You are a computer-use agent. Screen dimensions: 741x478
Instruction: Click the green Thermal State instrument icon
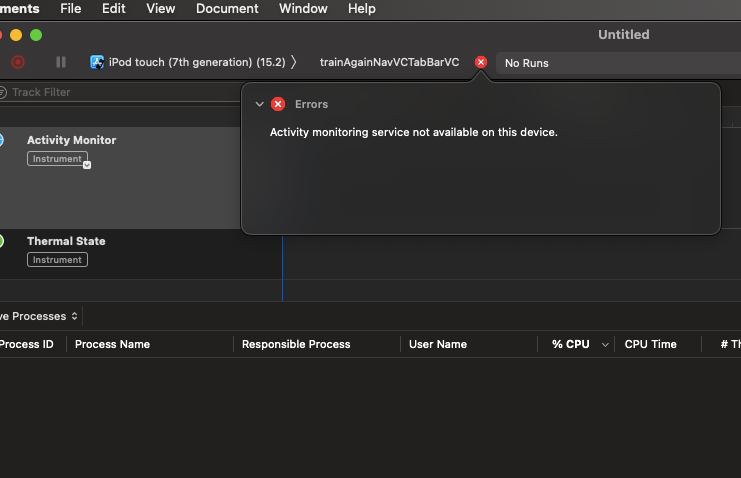click(1, 241)
